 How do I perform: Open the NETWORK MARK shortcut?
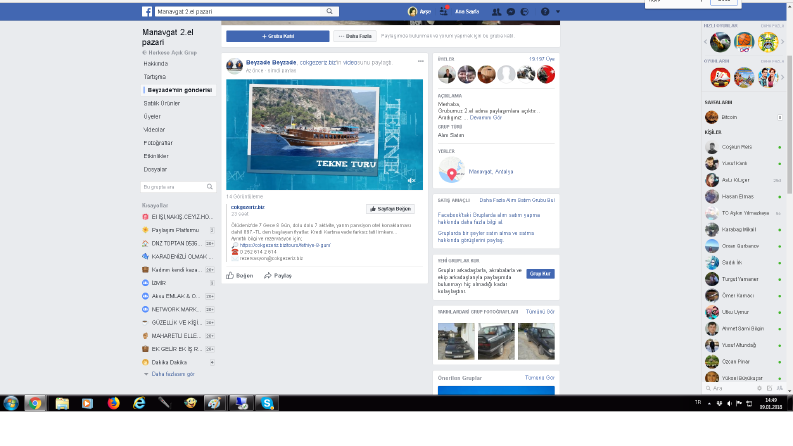pyautogui.click(x=178, y=309)
